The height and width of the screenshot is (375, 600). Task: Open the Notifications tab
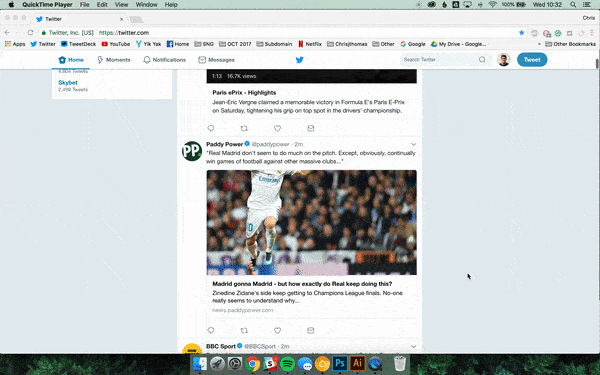(x=165, y=60)
